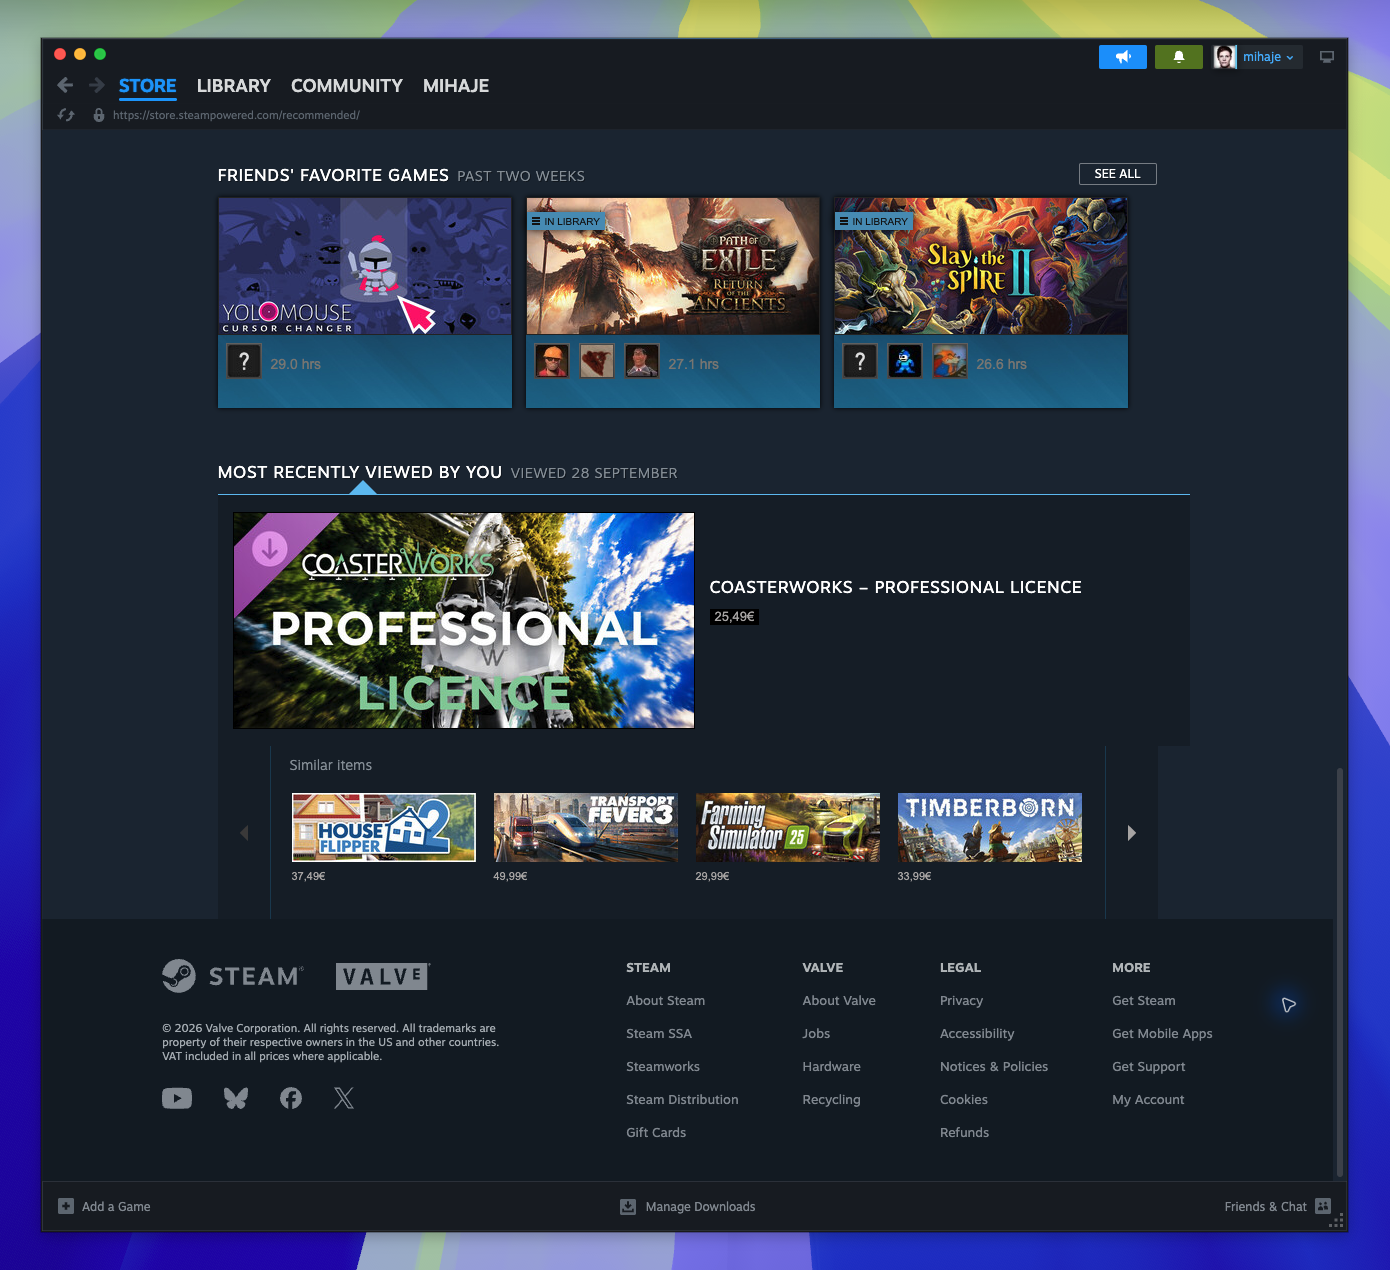Screen dimensions: 1390x1270
Task: Open the notifications bell
Action: click(x=1178, y=57)
